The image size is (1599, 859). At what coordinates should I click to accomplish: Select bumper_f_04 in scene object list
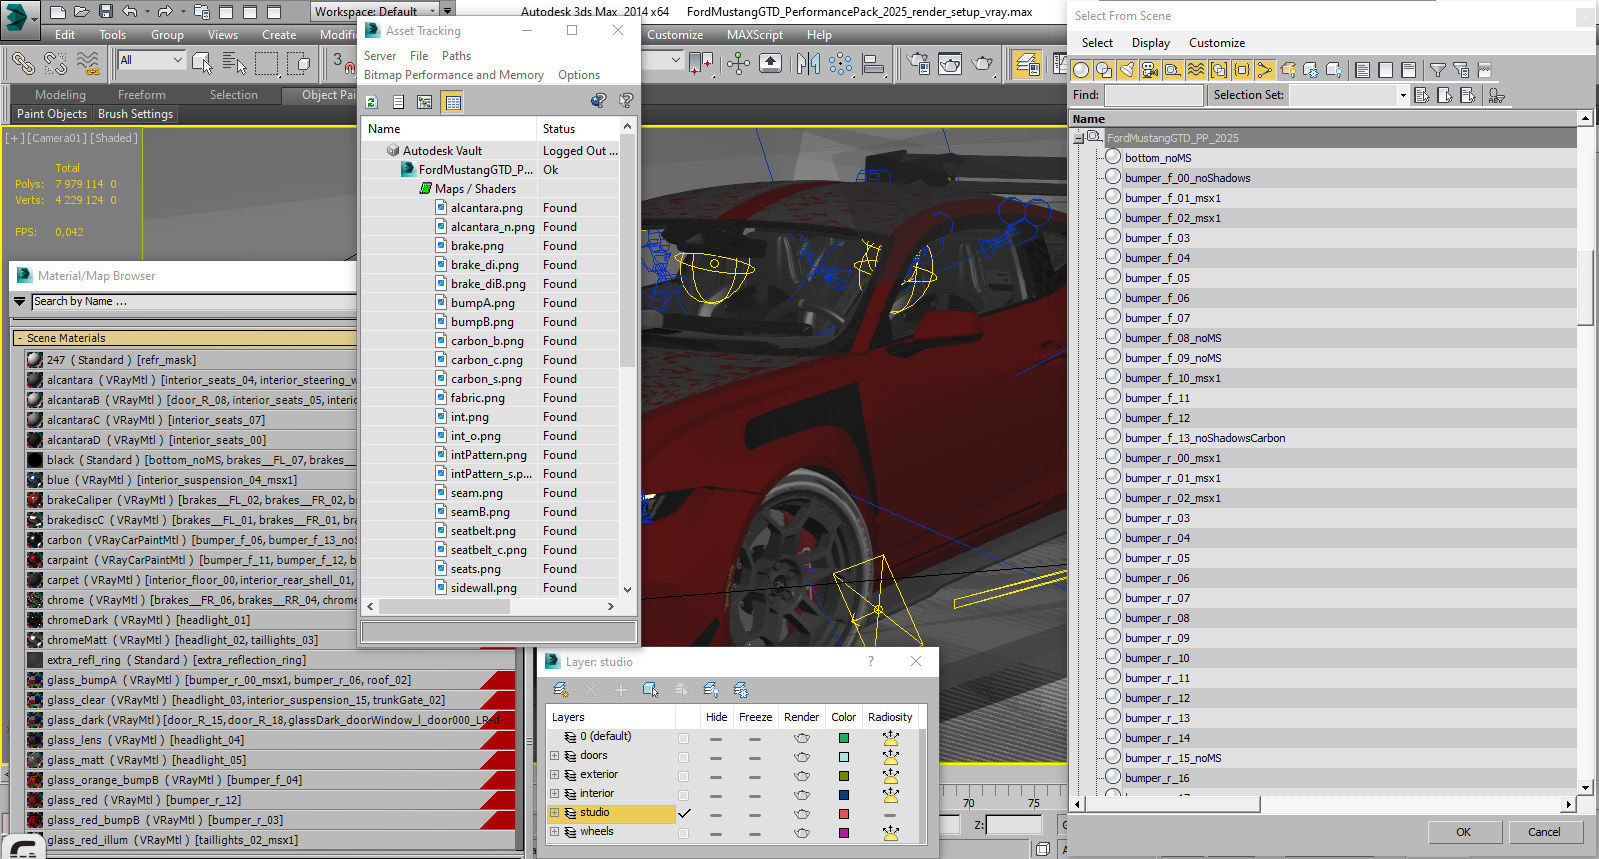pos(1157,258)
